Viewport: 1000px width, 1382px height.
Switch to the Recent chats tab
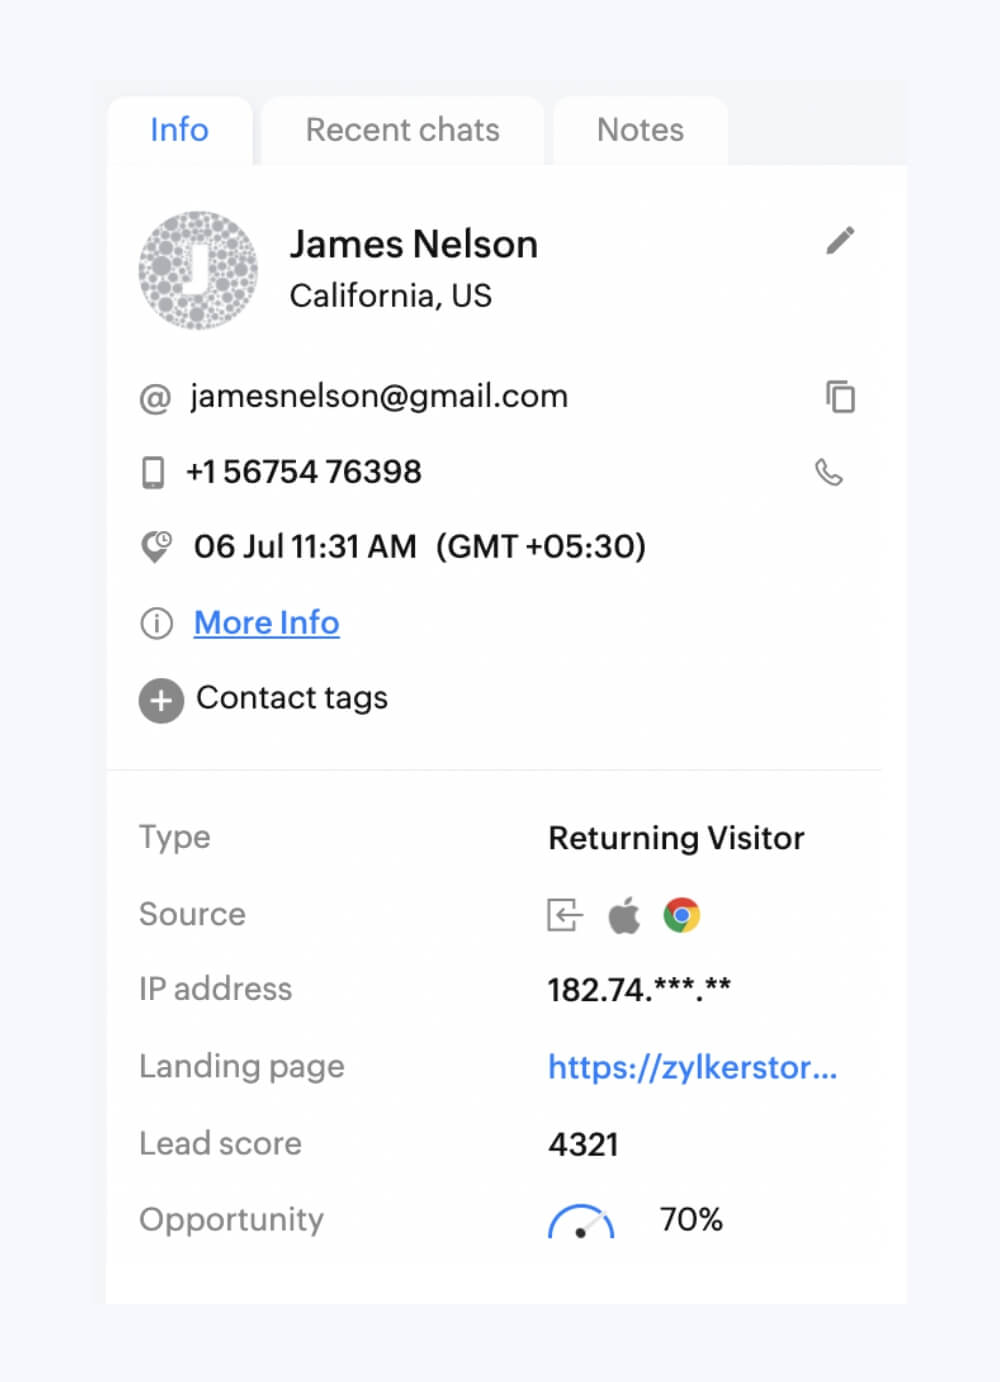(x=402, y=130)
